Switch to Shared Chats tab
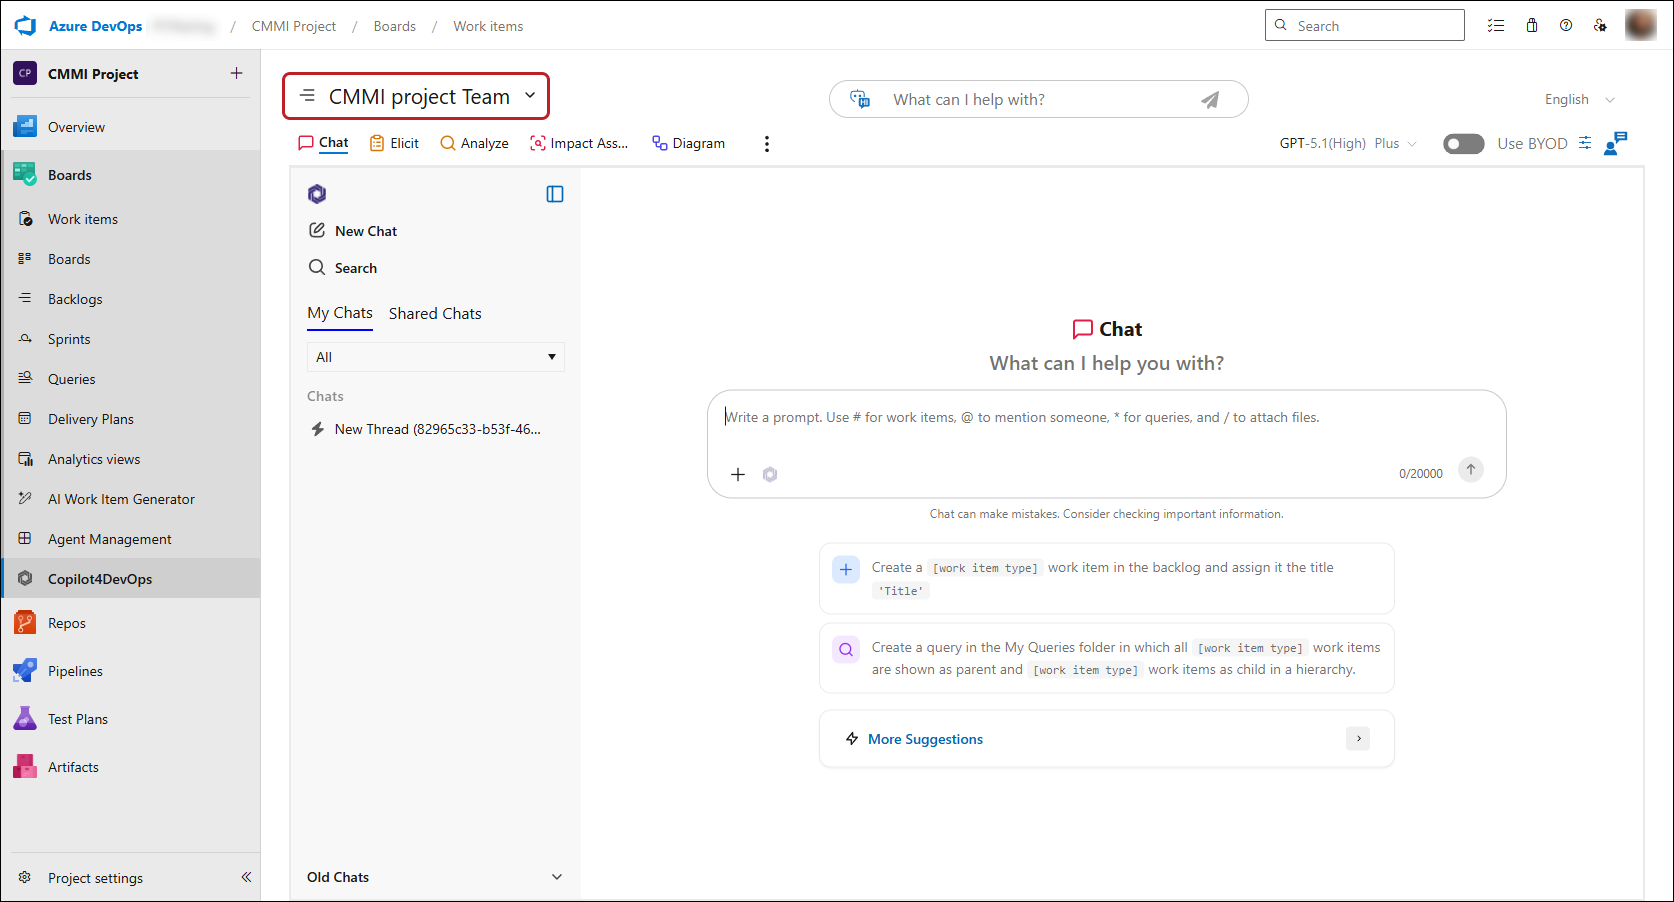This screenshot has width=1674, height=902. pos(435,313)
